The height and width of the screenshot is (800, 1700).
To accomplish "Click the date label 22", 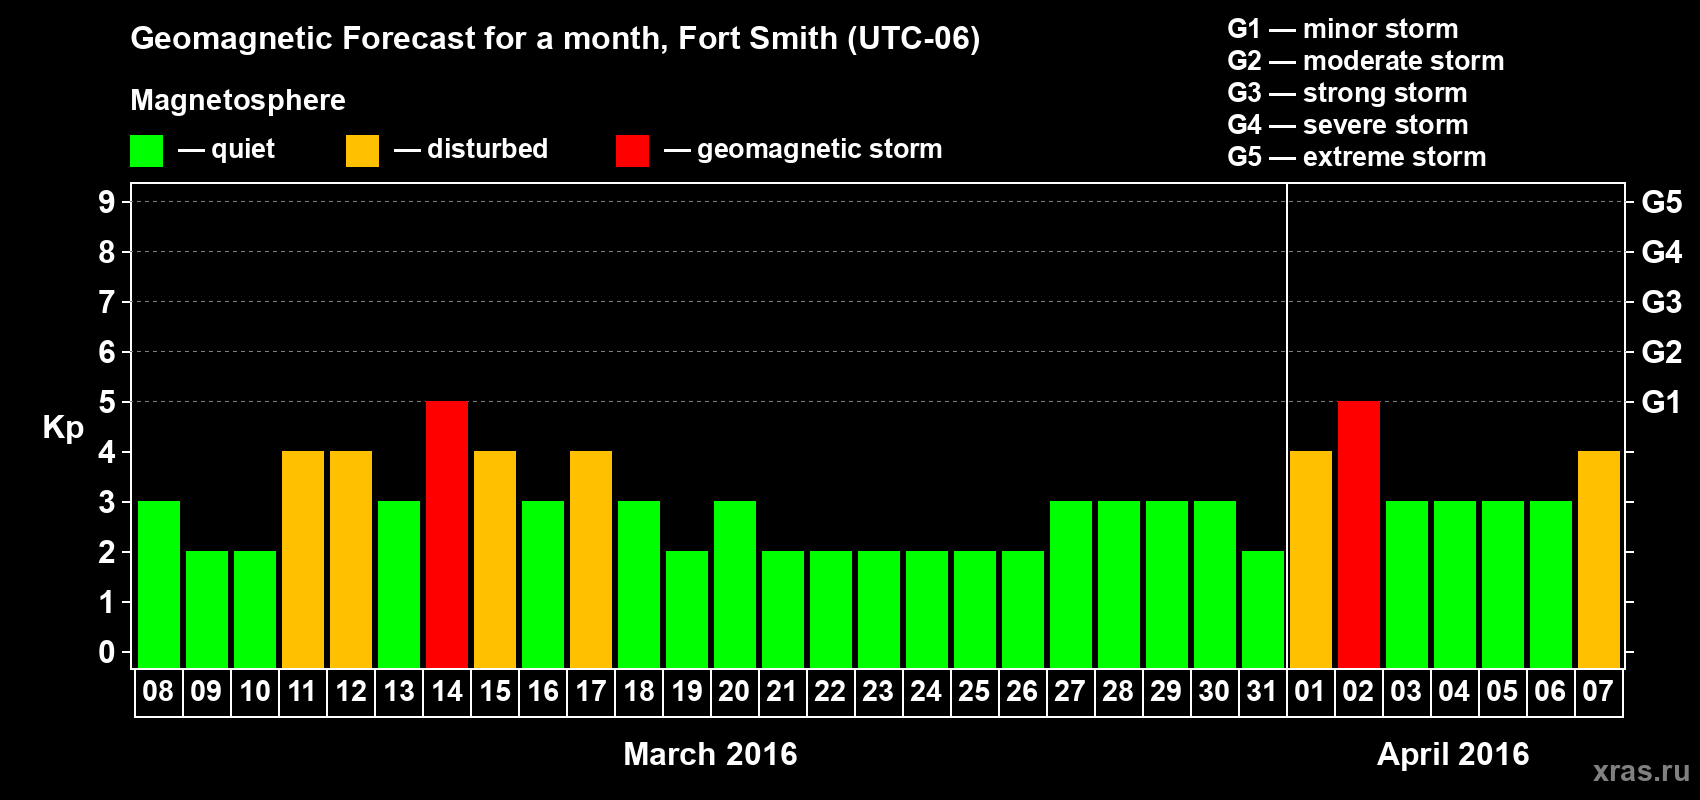I will pos(830,692).
